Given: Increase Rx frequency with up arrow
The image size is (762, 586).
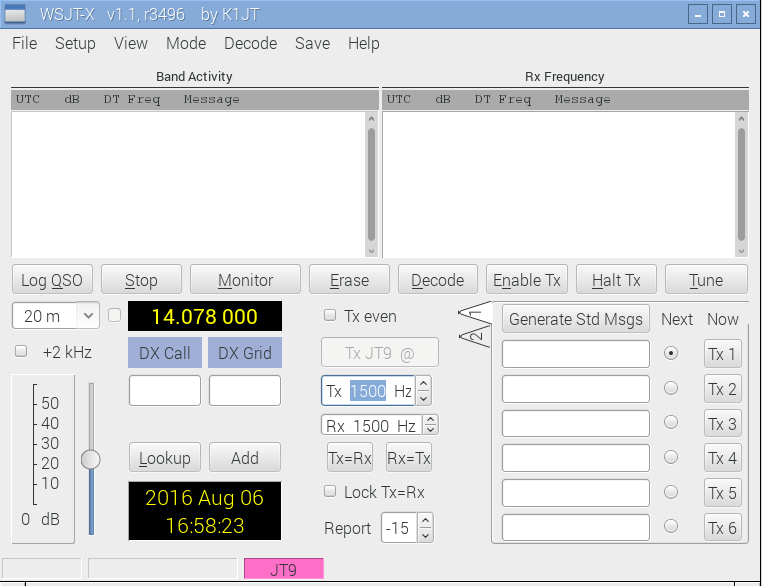Looking at the screenshot, I should (430, 420).
